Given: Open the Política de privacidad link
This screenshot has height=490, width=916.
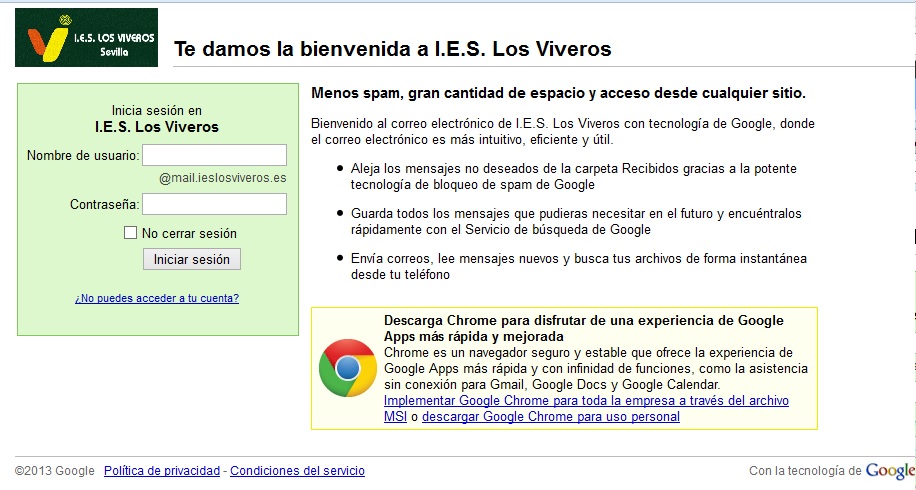Looking at the screenshot, I should pos(162,471).
